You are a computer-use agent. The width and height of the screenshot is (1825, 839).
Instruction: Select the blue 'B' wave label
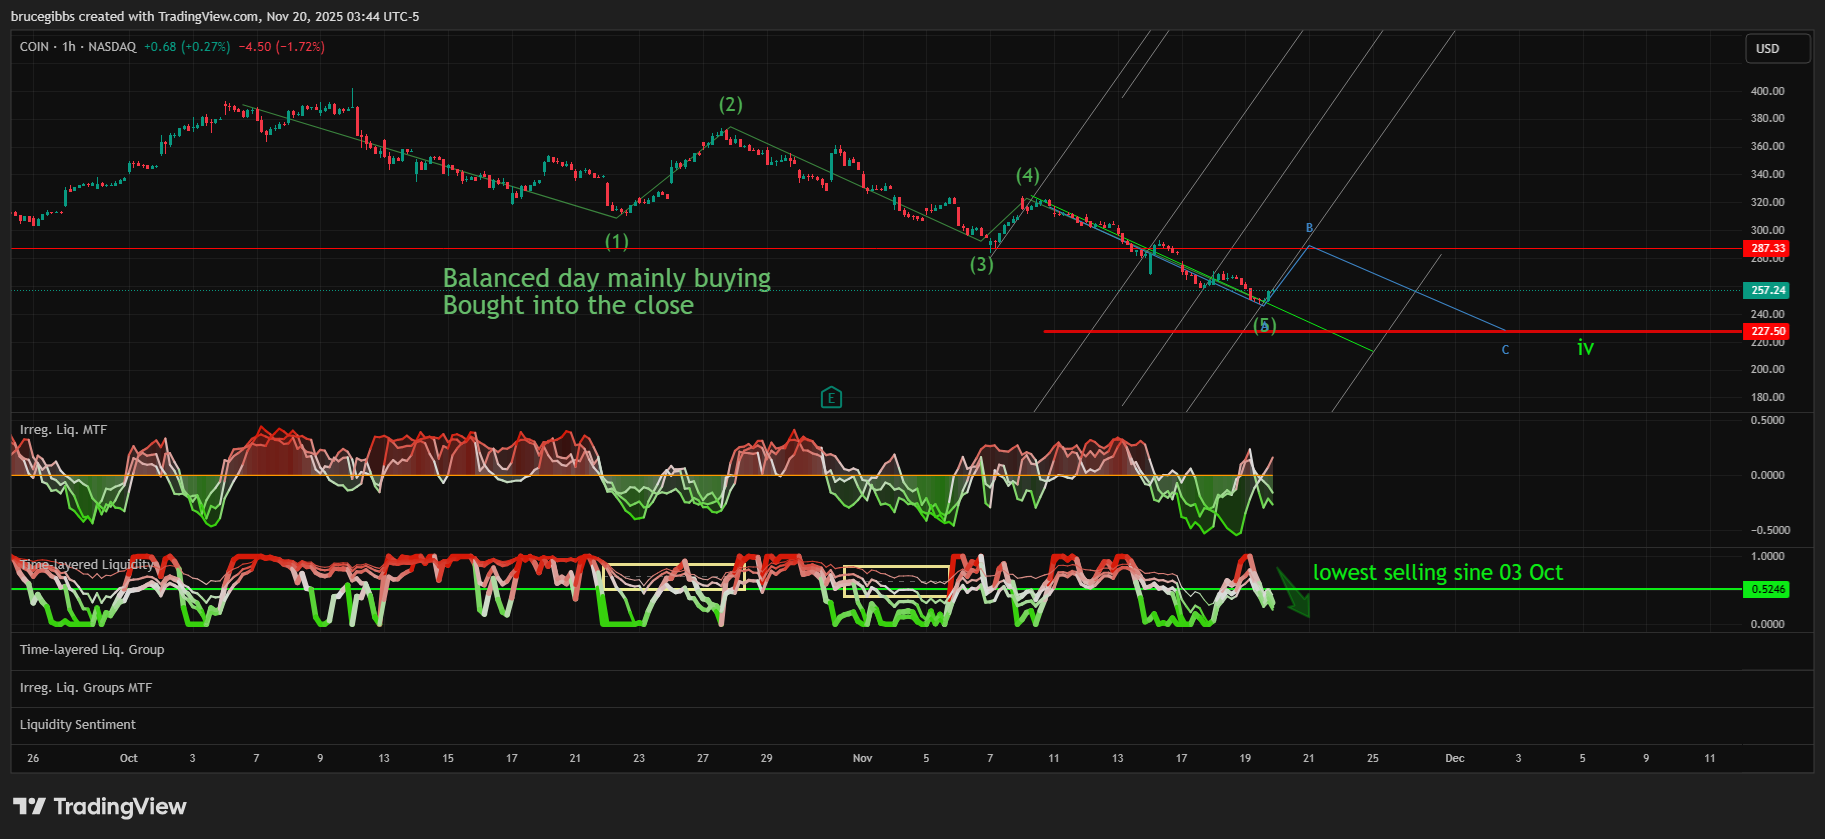tap(1309, 229)
